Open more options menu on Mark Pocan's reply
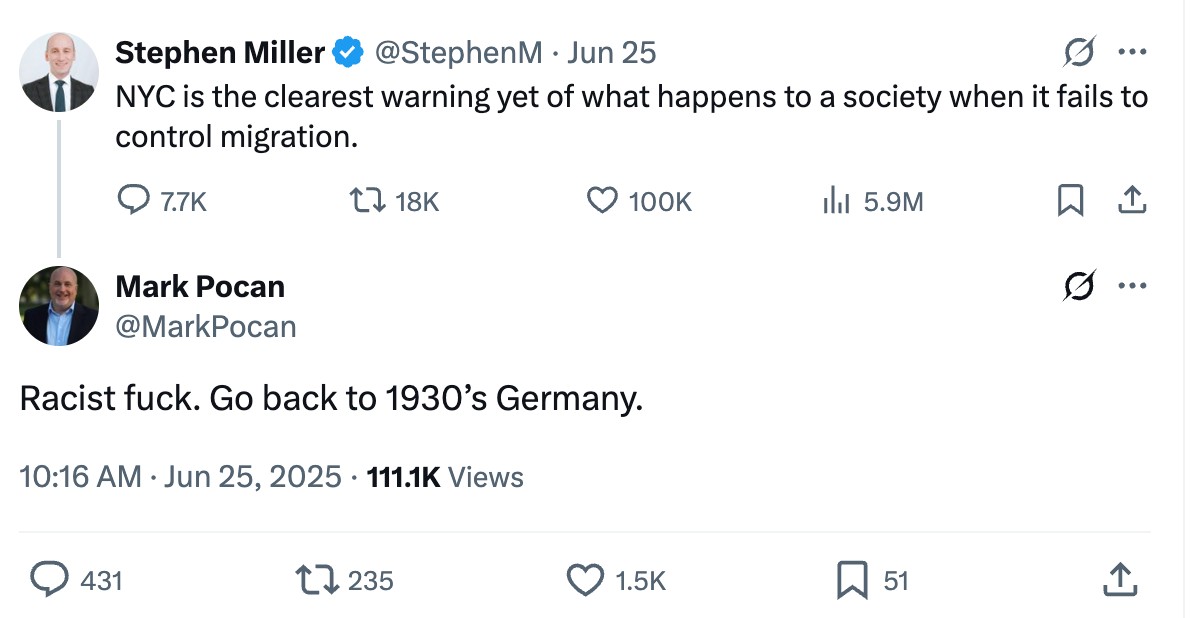This screenshot has width=1200, height=618. [1132, 287]
